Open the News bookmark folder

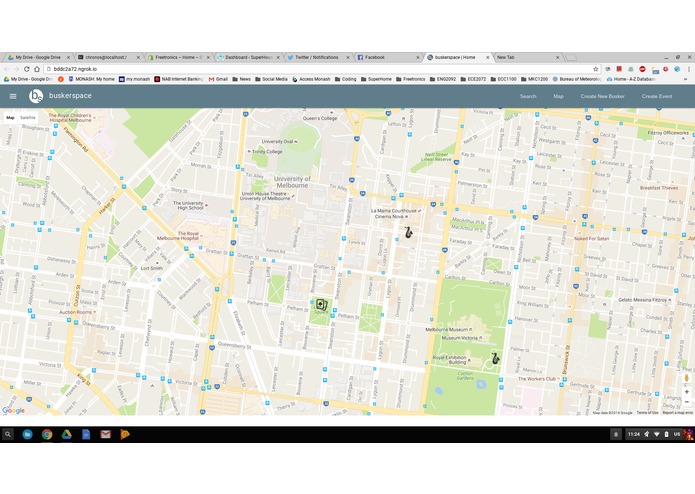coord(242,79)
